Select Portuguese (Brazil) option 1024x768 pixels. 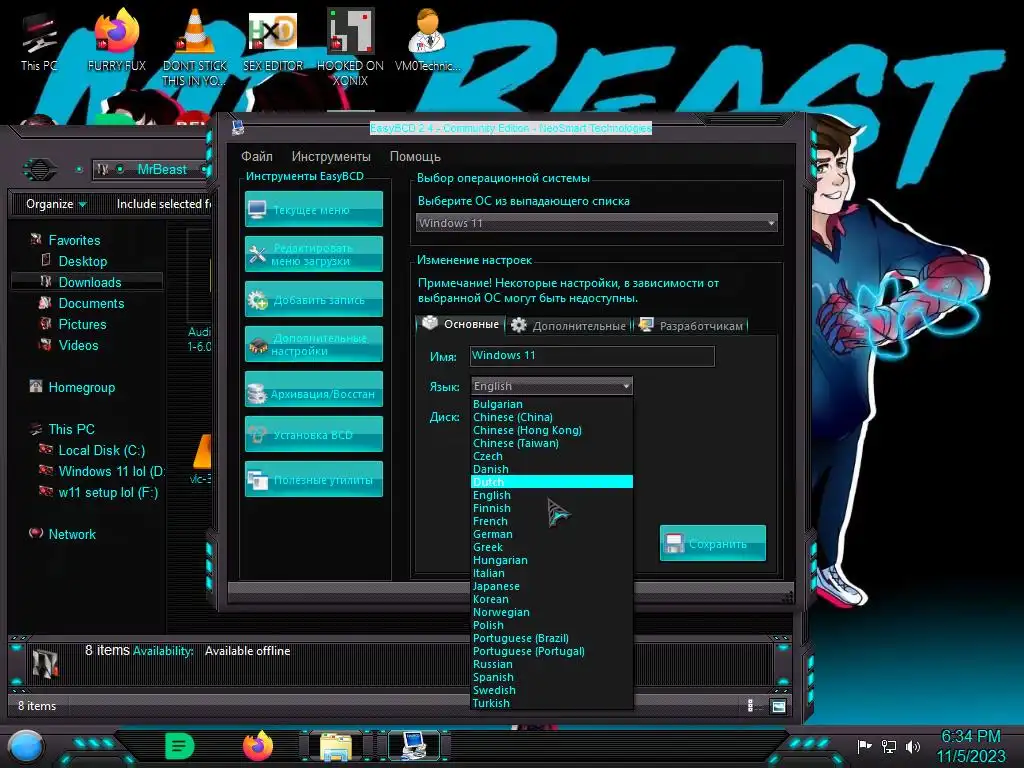click(551, 639)
